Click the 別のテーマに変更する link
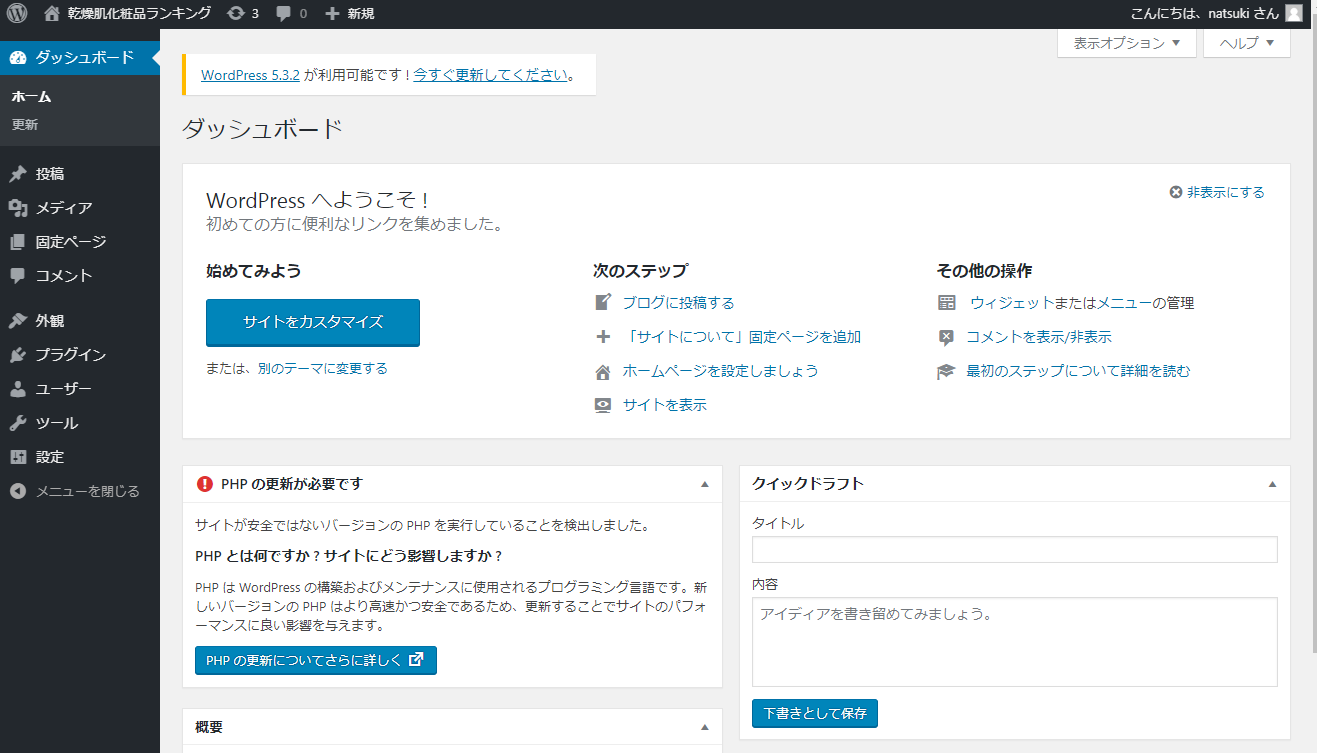 click(x=322, y=368)
